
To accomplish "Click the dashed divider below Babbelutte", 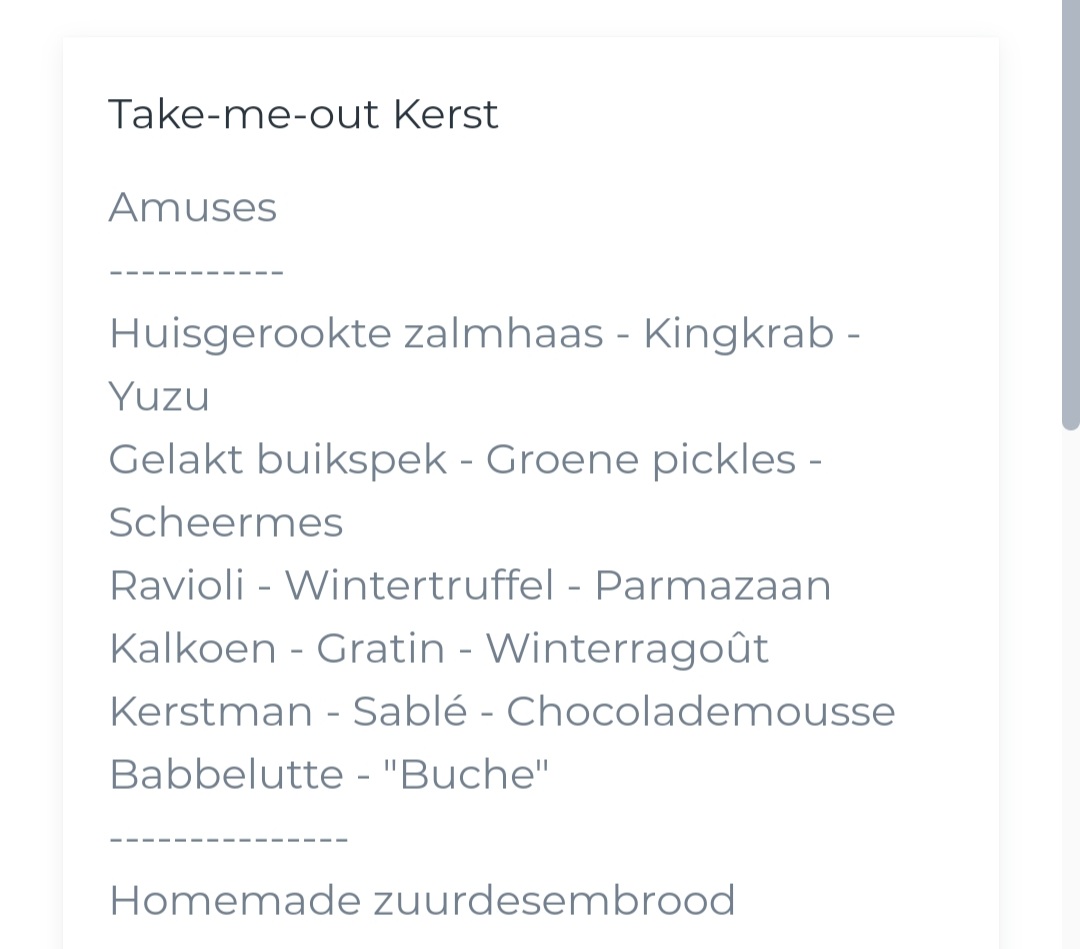I will click(229, 839).
